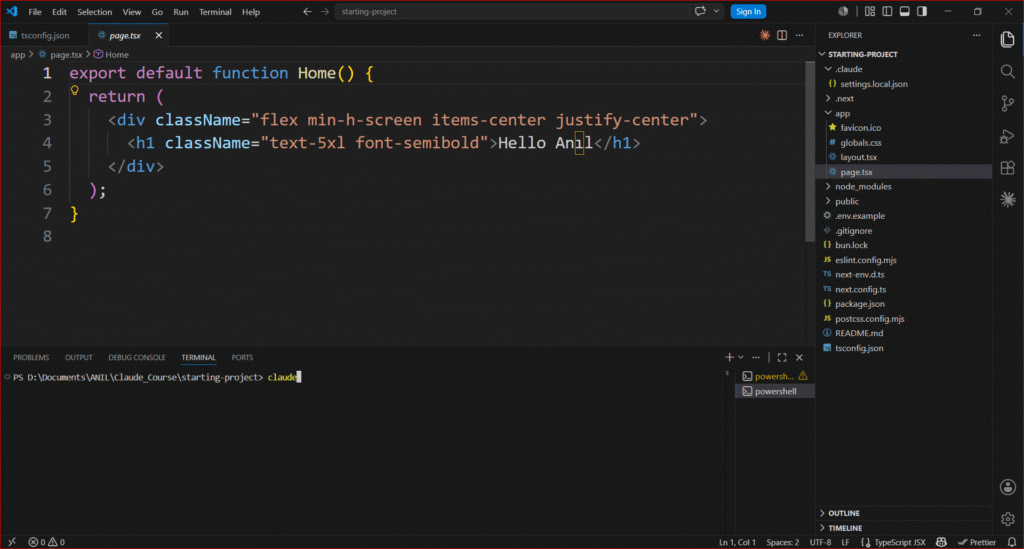
Task: Open the Accounts icon in activity bar
Action: pos(1008,487)
